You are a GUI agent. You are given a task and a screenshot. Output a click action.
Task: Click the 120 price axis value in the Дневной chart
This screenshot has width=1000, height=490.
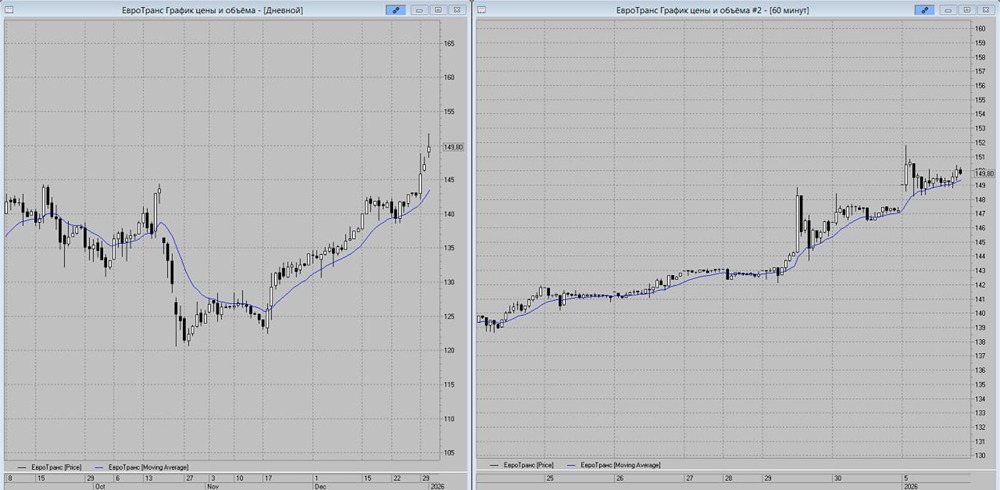[449, 350]
